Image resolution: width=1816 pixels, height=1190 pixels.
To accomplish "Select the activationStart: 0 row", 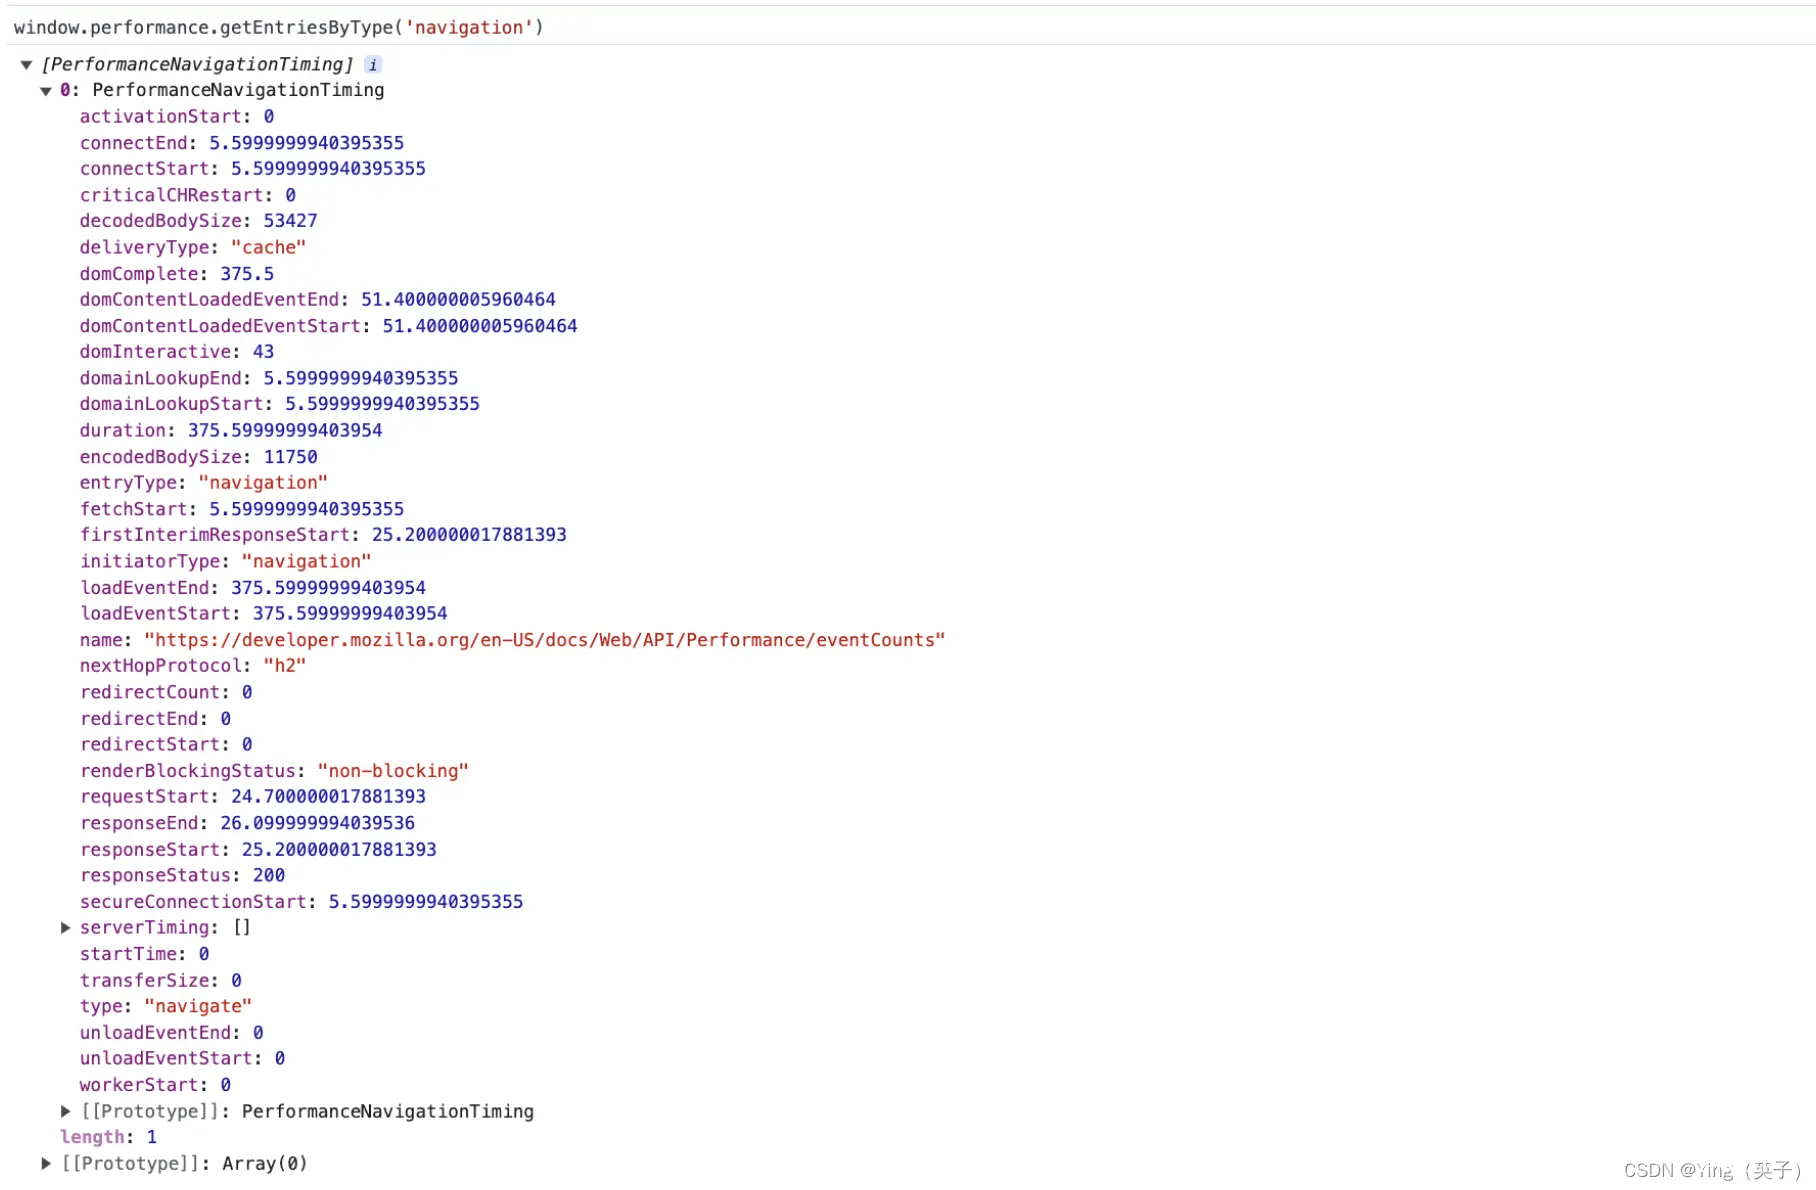I will (177, 116).
